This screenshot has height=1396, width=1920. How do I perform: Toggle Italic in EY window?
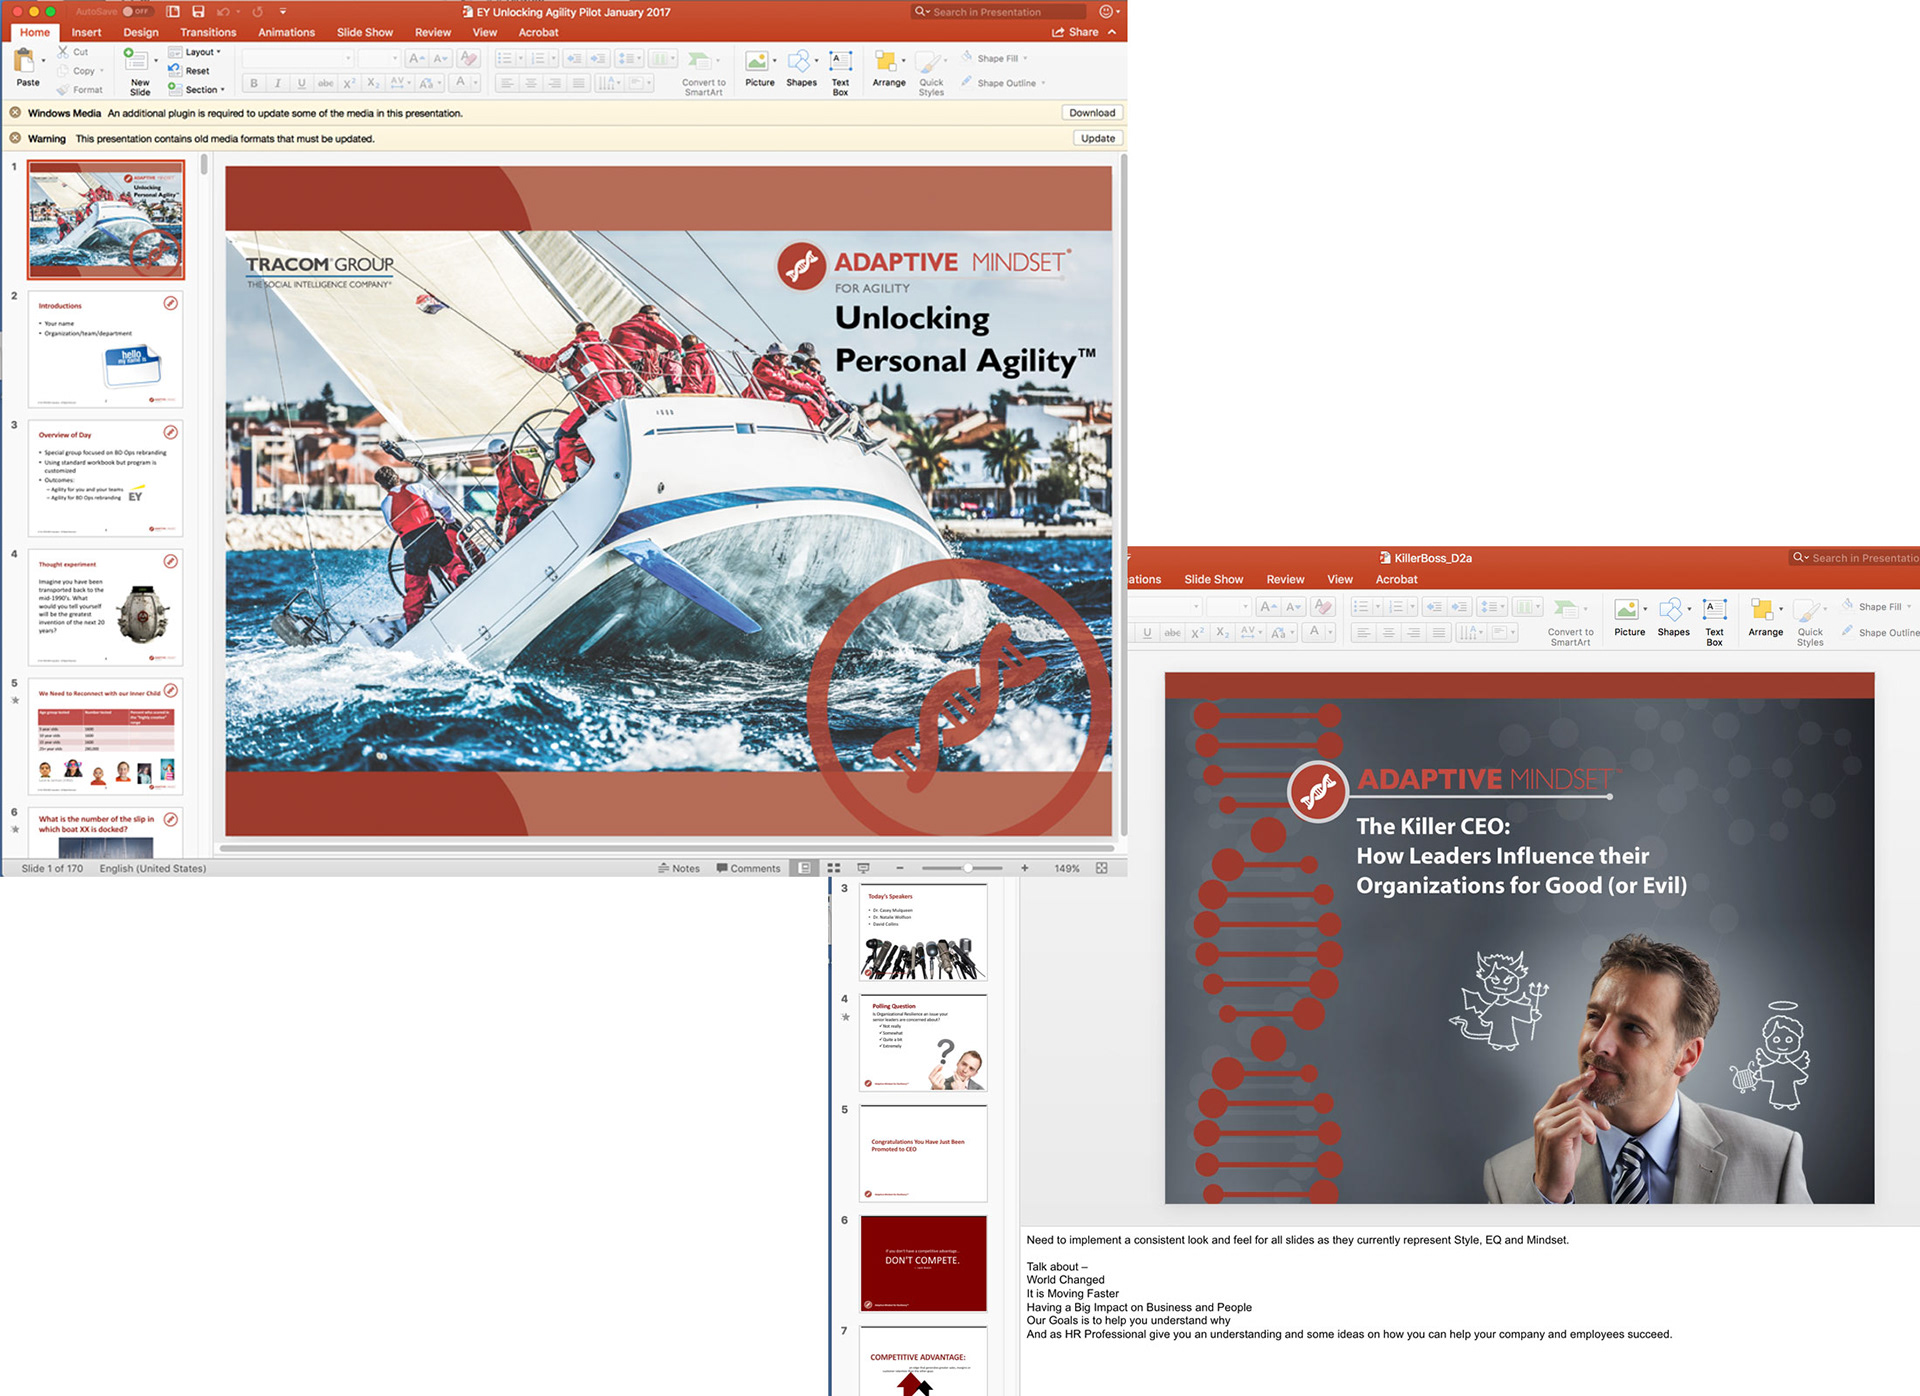(278, 83)
